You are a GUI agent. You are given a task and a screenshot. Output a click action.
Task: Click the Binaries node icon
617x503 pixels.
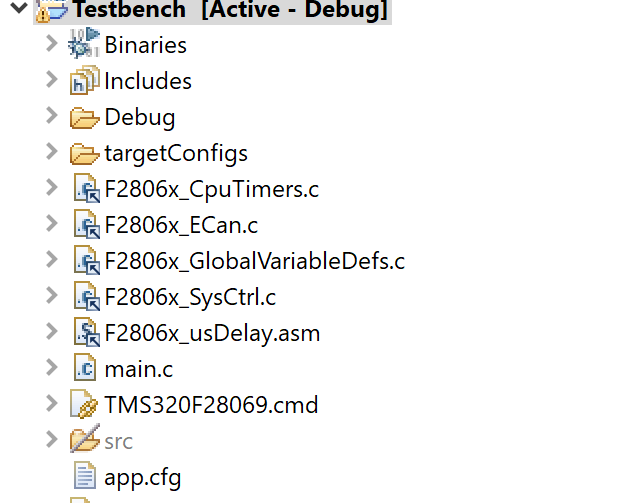pos(84,44)
